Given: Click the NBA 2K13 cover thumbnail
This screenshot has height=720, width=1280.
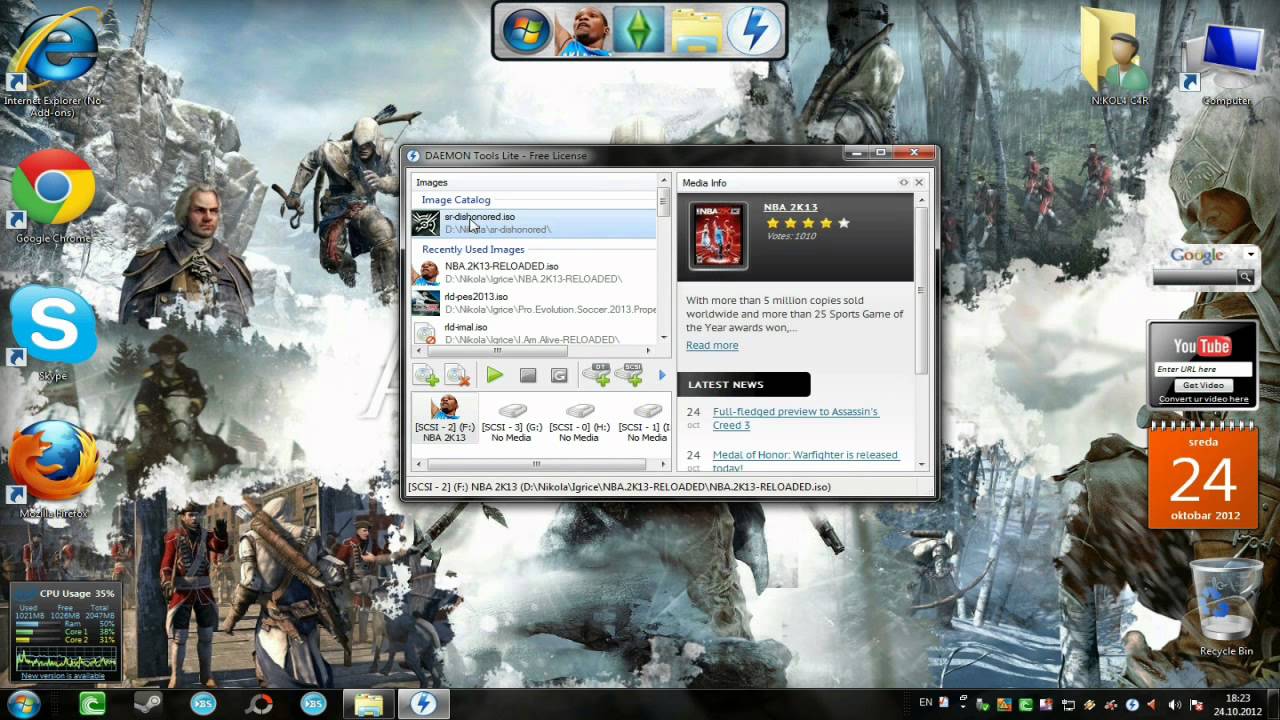Looking at the screenshot, I should point(718,234).
